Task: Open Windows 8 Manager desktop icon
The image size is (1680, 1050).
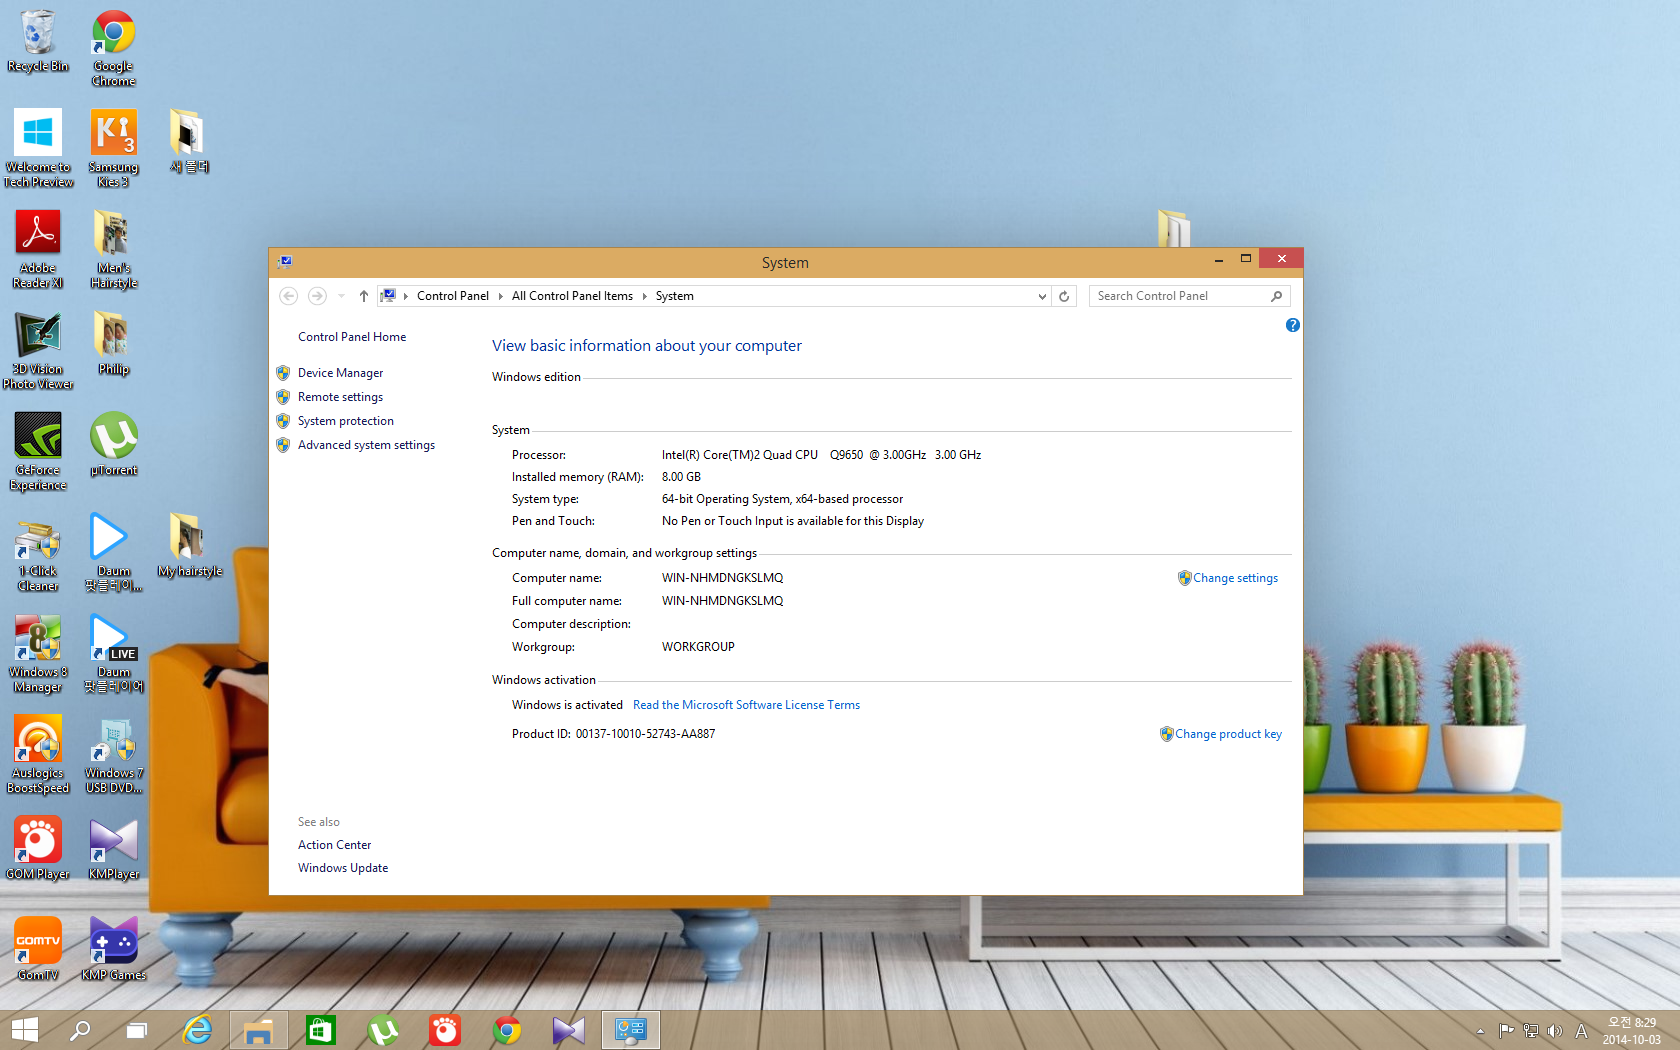Action: pyautogui.click(x=38, y=654)
